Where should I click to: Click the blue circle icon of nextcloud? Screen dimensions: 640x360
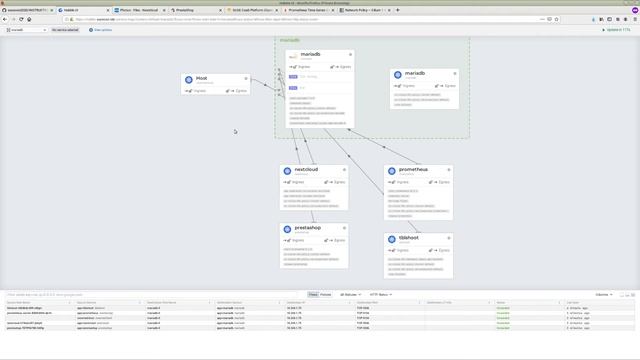[287, 171]
